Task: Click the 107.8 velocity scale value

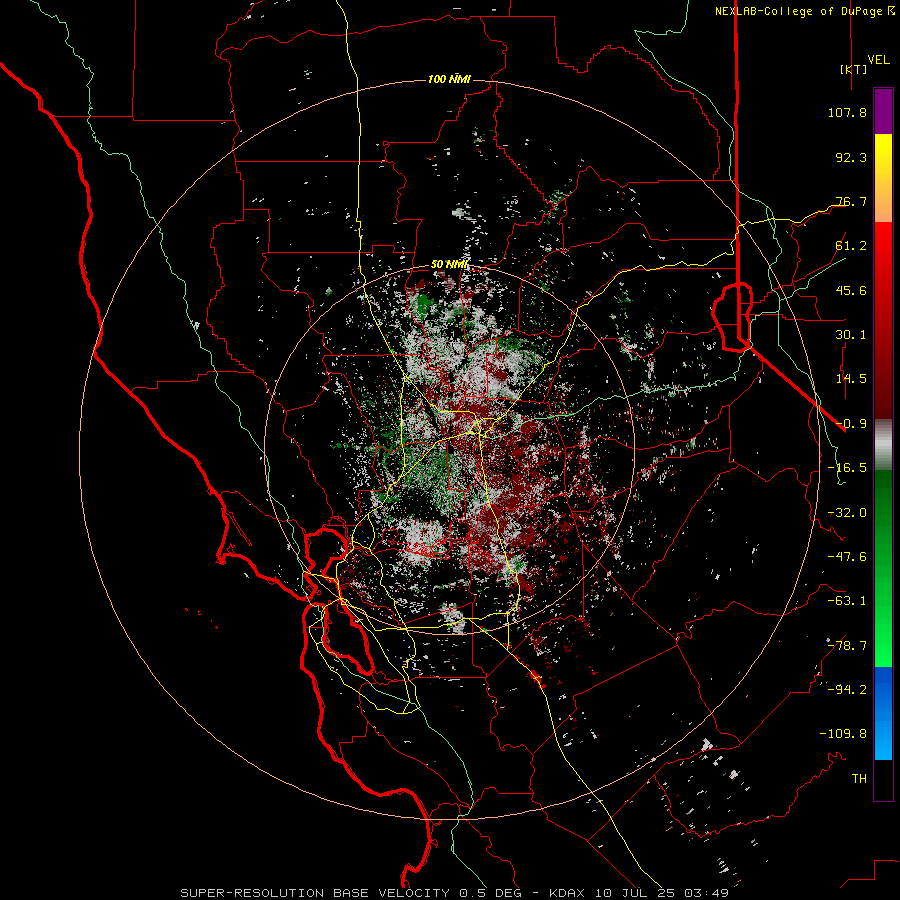Action: [x=847, y=112]
